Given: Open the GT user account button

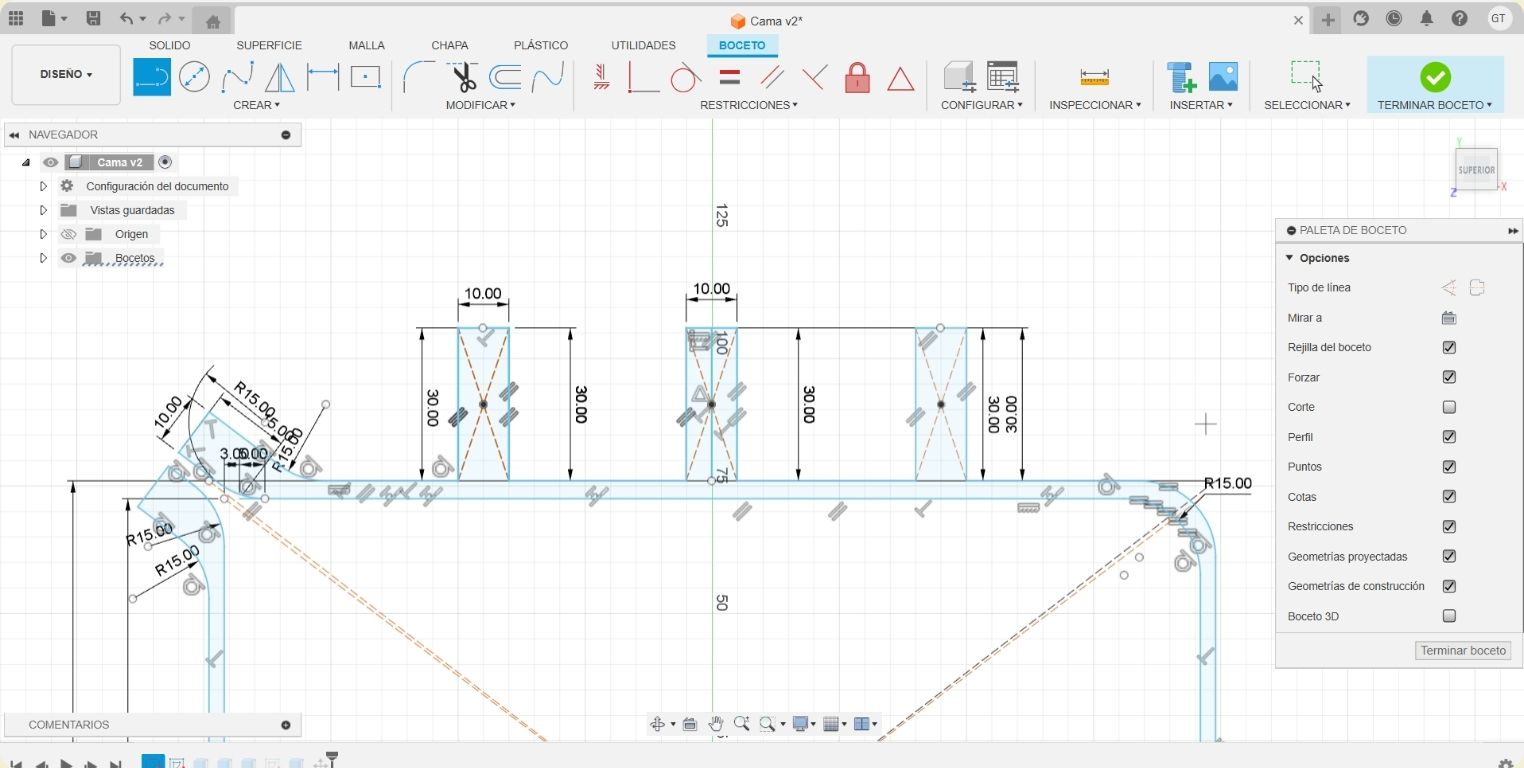Looking at the screenshot, I should click(1499, 18).
